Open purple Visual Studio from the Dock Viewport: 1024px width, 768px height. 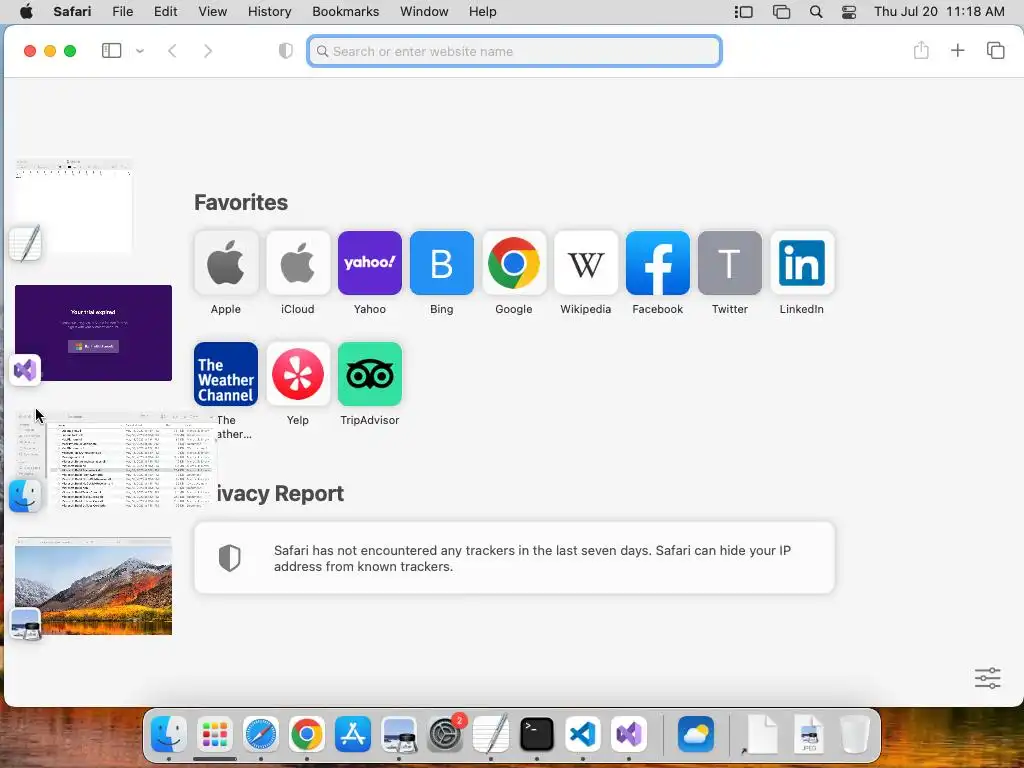[629, 734]
